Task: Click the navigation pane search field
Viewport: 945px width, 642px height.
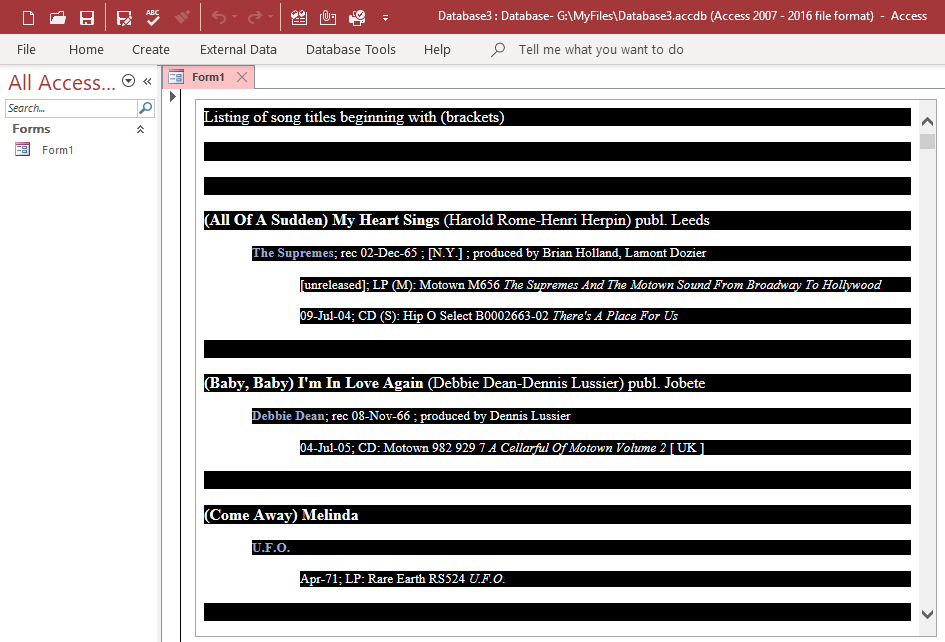Action: click(x=71, y=108)
